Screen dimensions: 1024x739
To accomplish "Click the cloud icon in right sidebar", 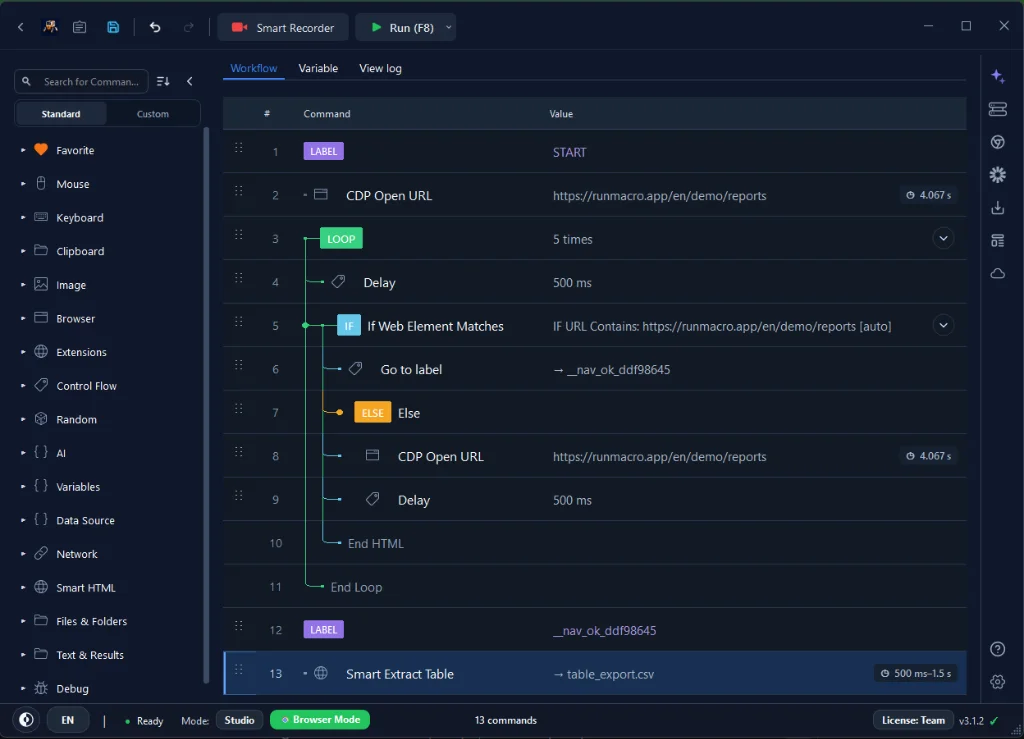I will (x=997, y=274).
